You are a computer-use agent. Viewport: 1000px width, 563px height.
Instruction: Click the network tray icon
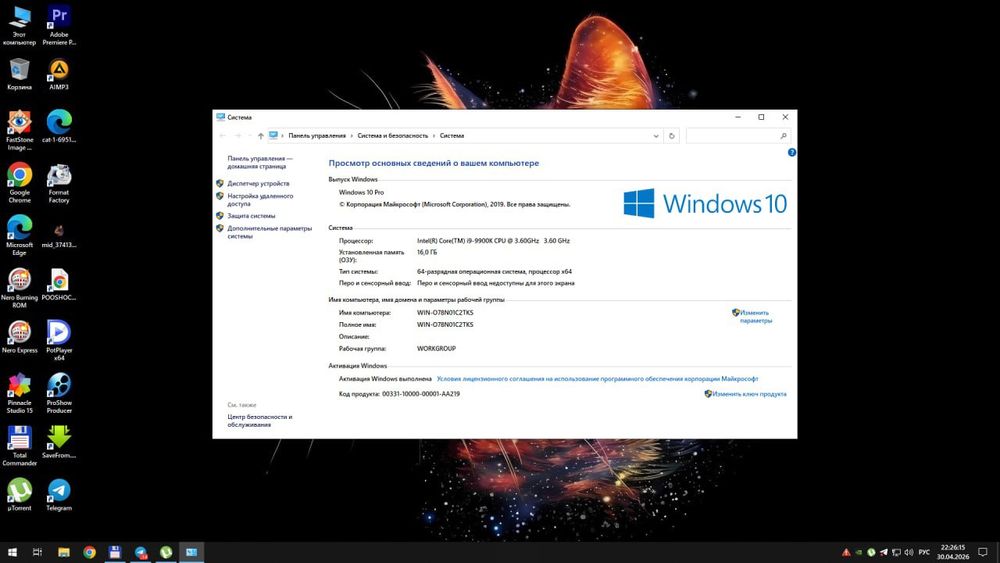(x=896, y=552)
